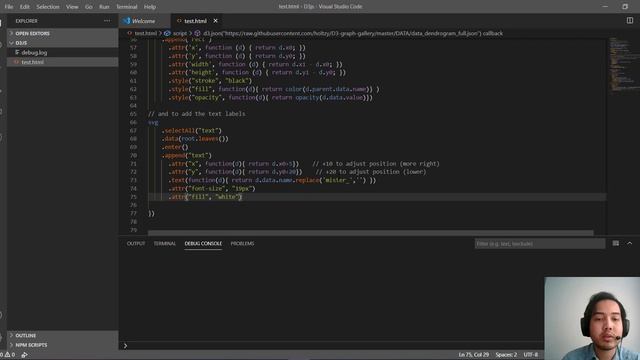Image resolution: width=640 pixels, height=360 pixels.
Task: Open the Go menu
Action: 89,7
